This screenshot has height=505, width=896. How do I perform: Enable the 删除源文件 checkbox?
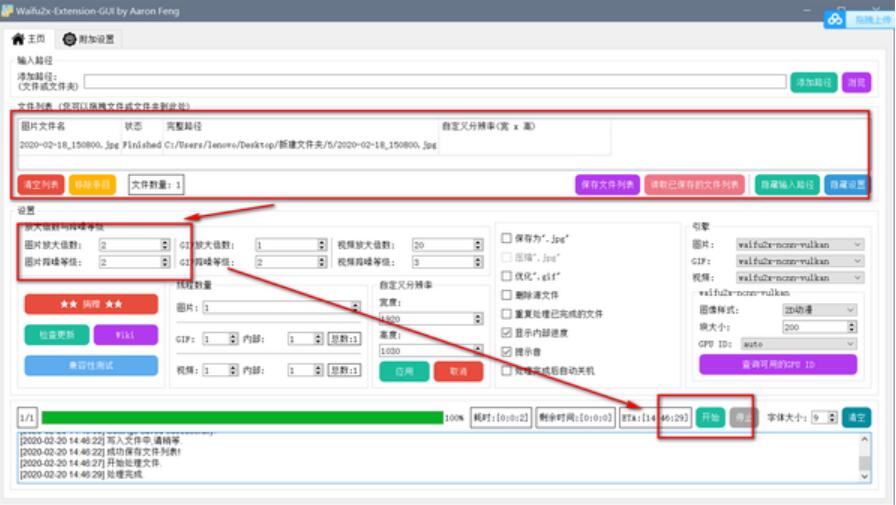coord(506,295)
